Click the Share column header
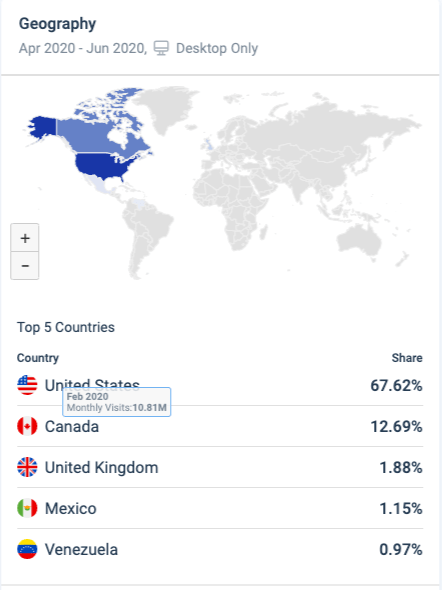The image size is (442, 590). click(407, 357)
